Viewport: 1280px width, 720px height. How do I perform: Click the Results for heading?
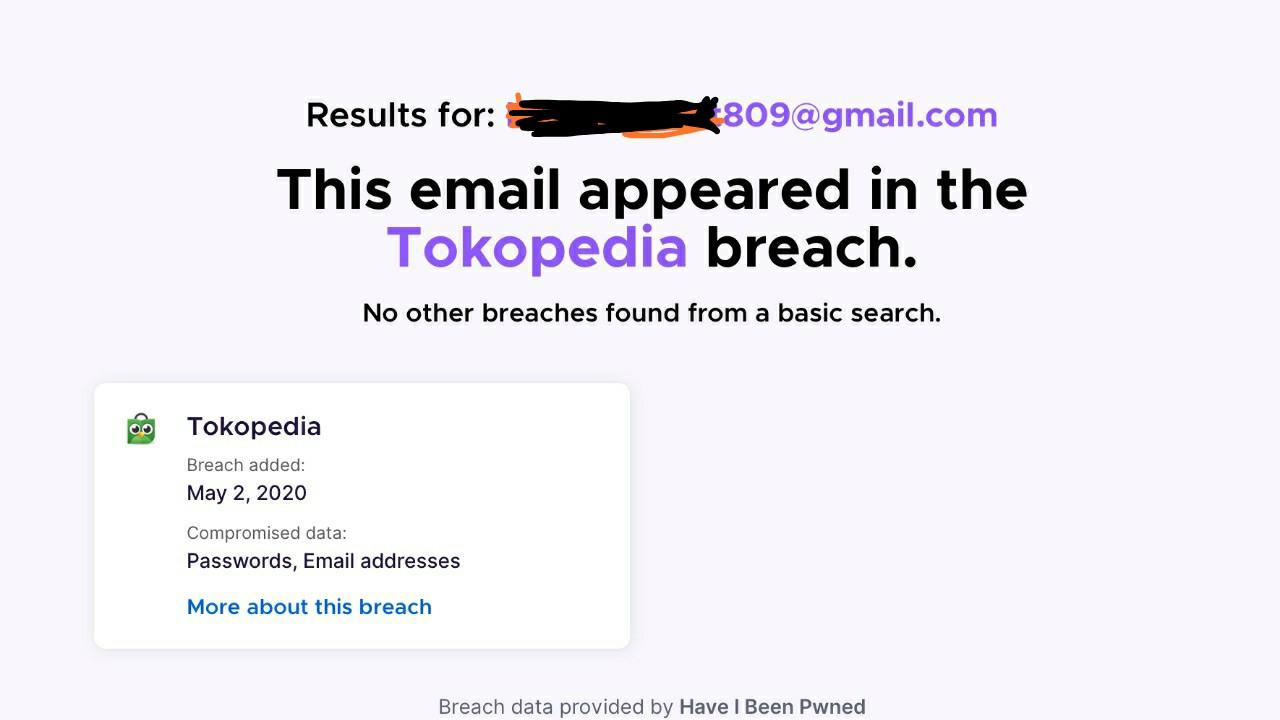[x=401, y=115]
